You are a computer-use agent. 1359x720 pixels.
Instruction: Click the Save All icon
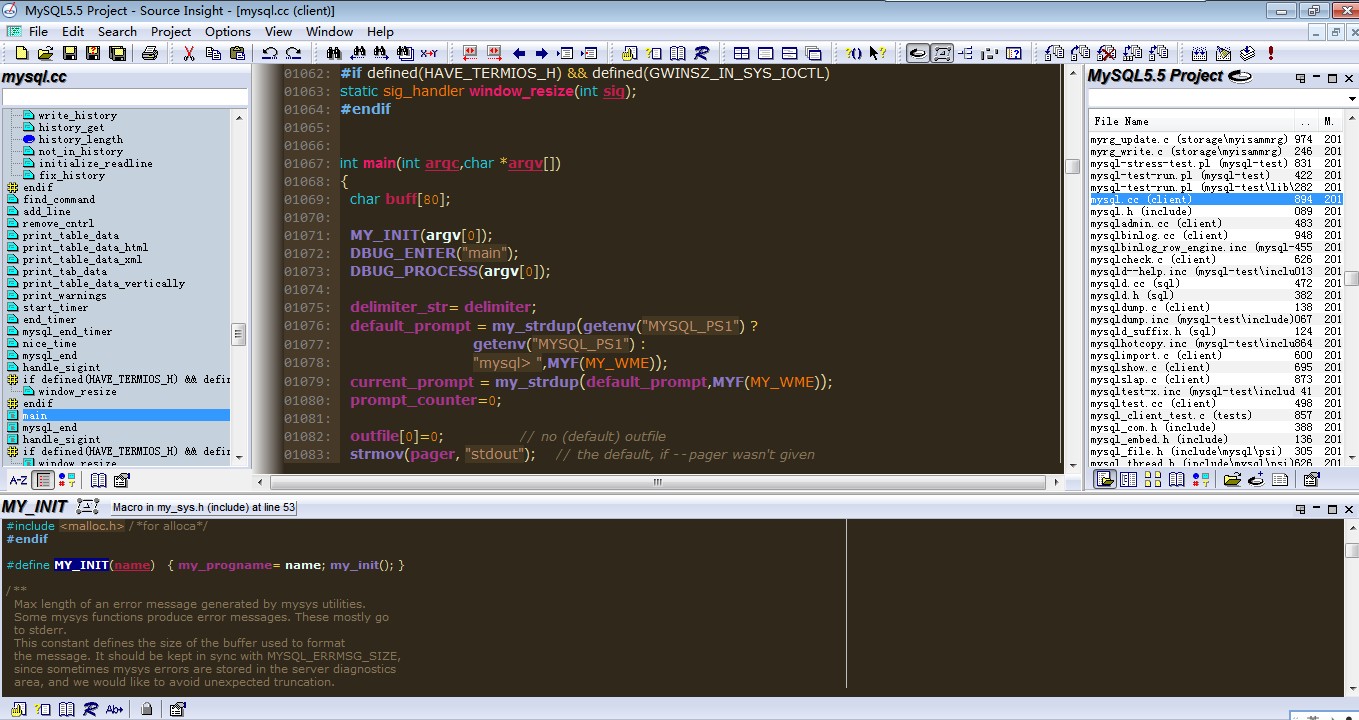coord(117,53)
